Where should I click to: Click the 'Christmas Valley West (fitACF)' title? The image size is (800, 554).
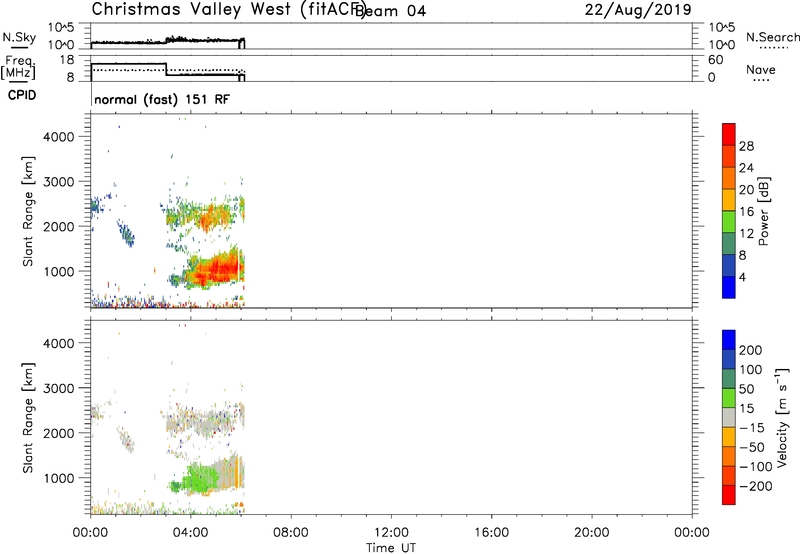228,10
